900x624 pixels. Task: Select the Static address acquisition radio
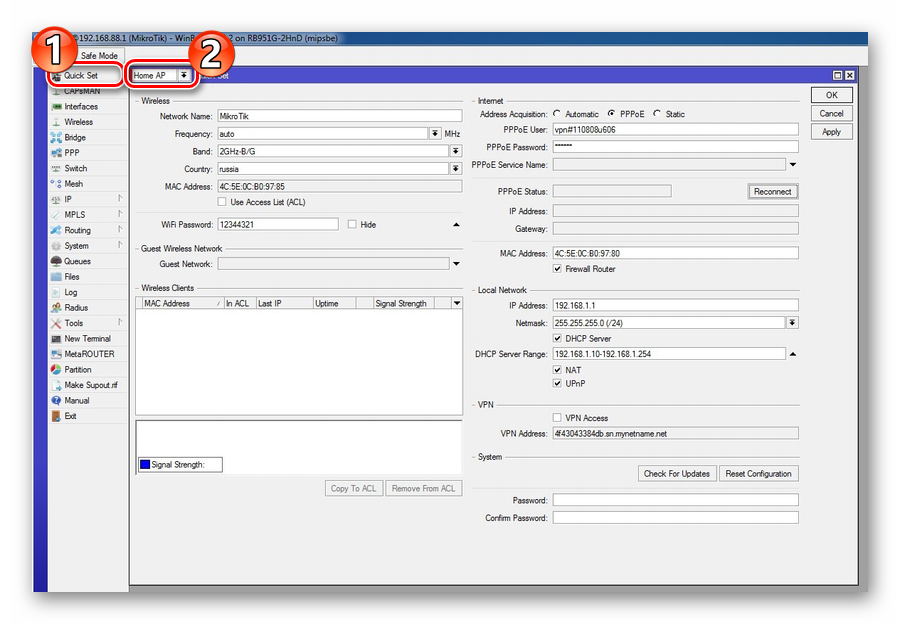point(657,114)
